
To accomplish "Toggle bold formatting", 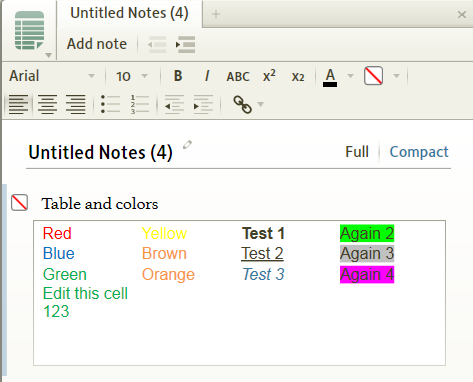I will point(178,76).
